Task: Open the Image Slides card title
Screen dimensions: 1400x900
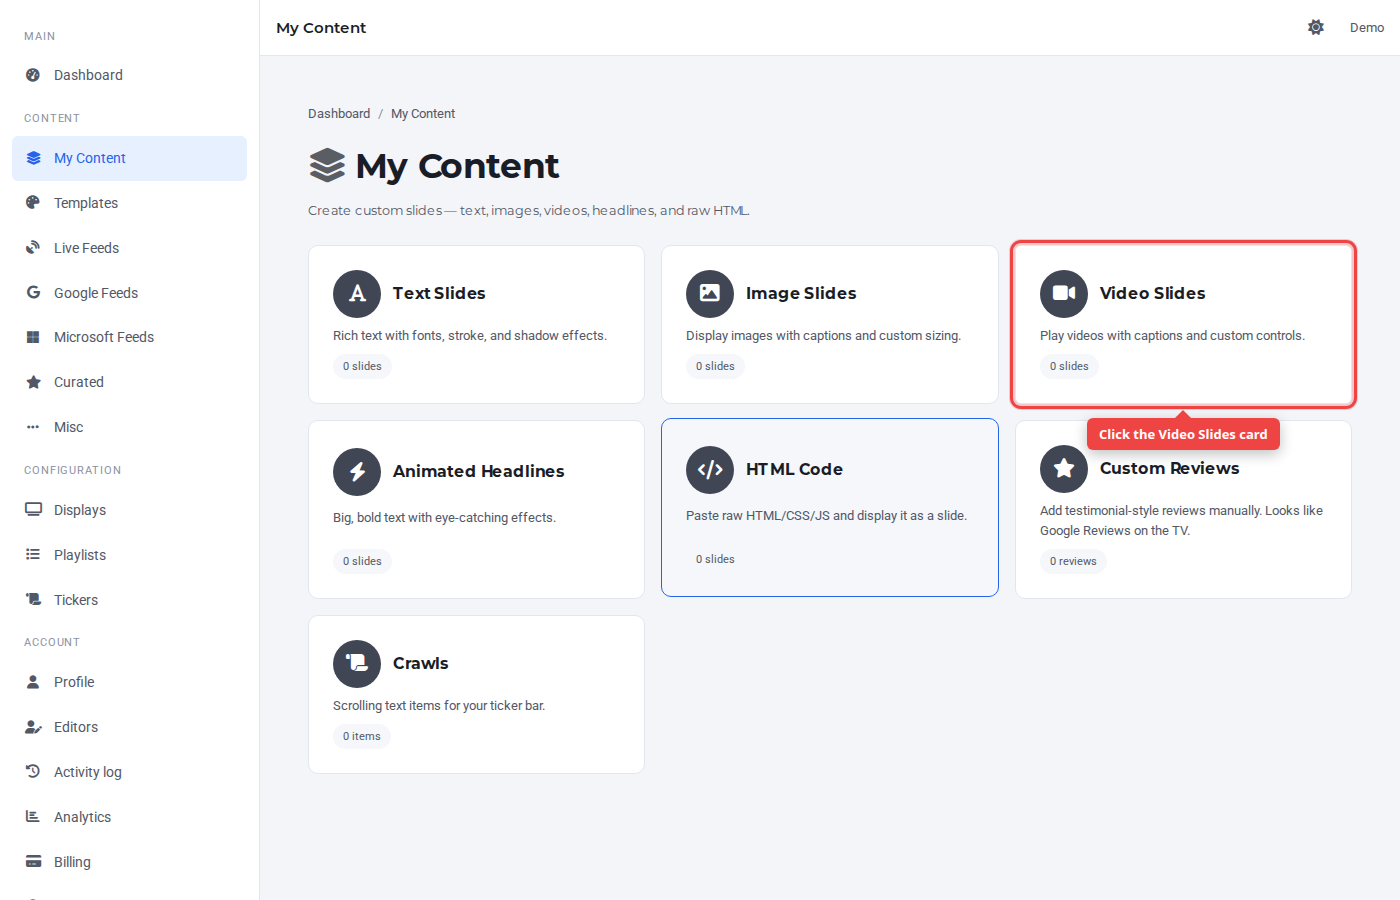Action: pyautogui.click(x=801, y=293)
